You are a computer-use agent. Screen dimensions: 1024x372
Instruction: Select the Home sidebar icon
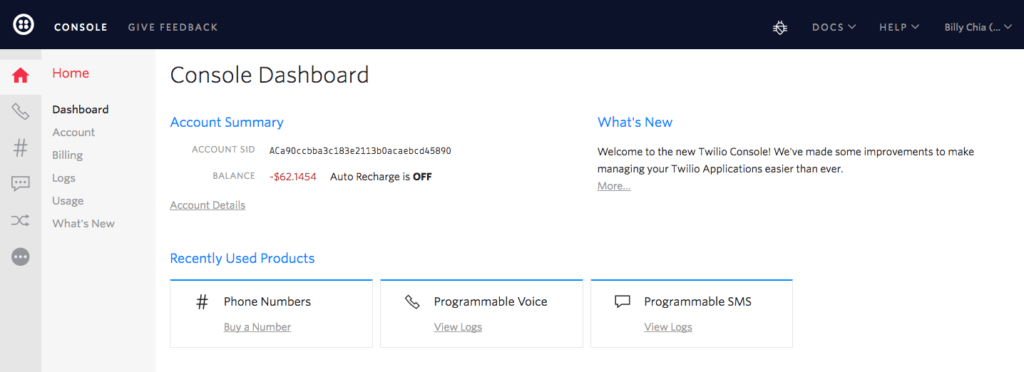pyautogui.click(x=21, y=76)
